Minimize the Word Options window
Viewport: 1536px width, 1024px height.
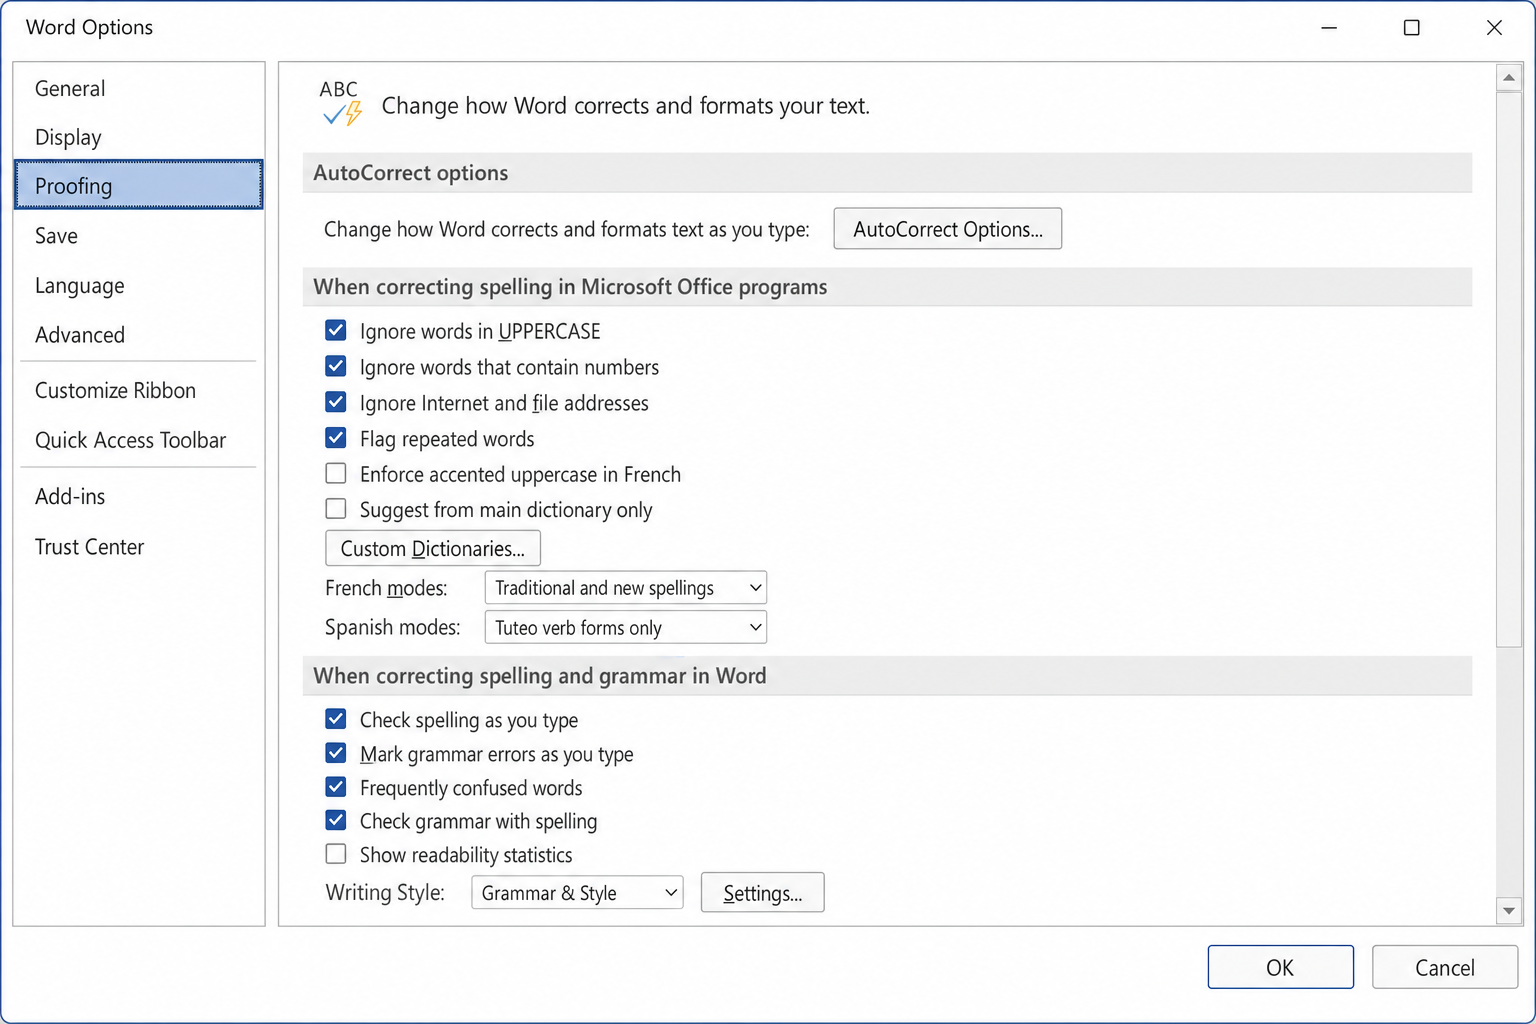coord(1329,28)
